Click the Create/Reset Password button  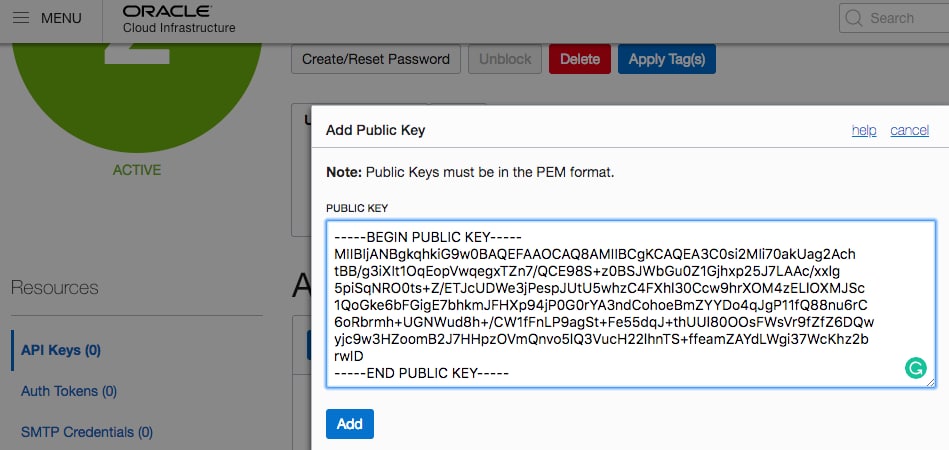coord(376,59)
